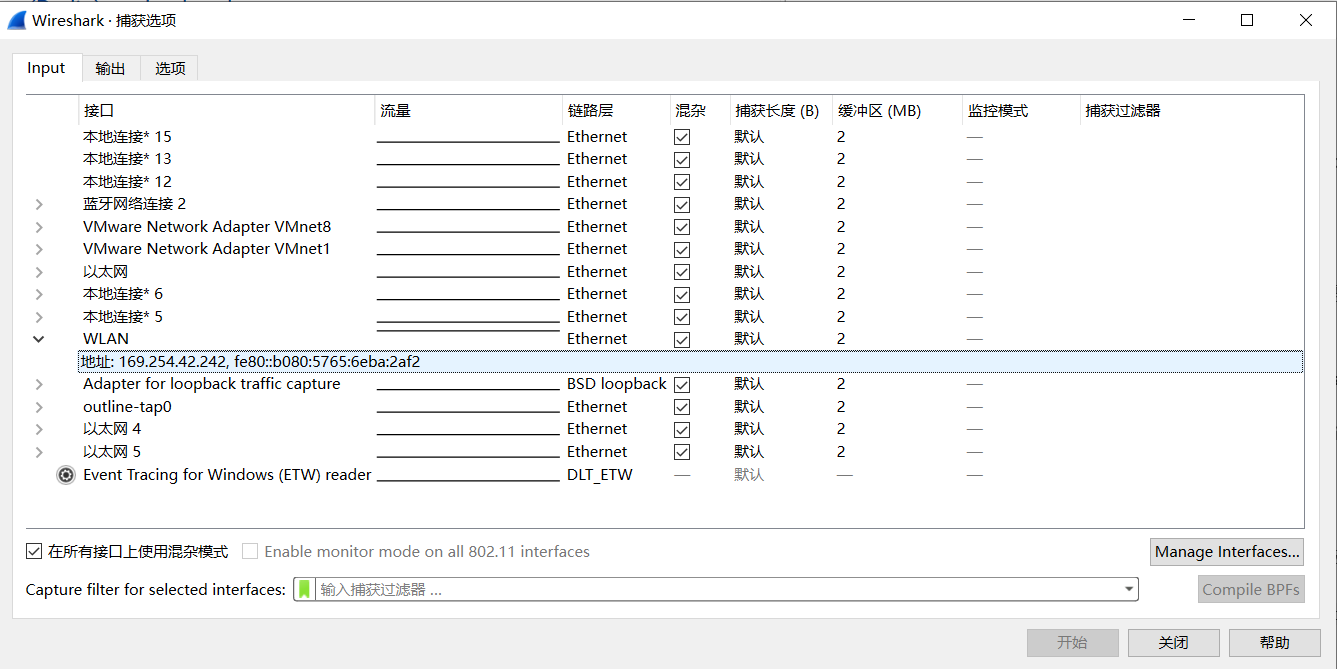Click the DLT_ETW link-layer cell

[600, 475]
